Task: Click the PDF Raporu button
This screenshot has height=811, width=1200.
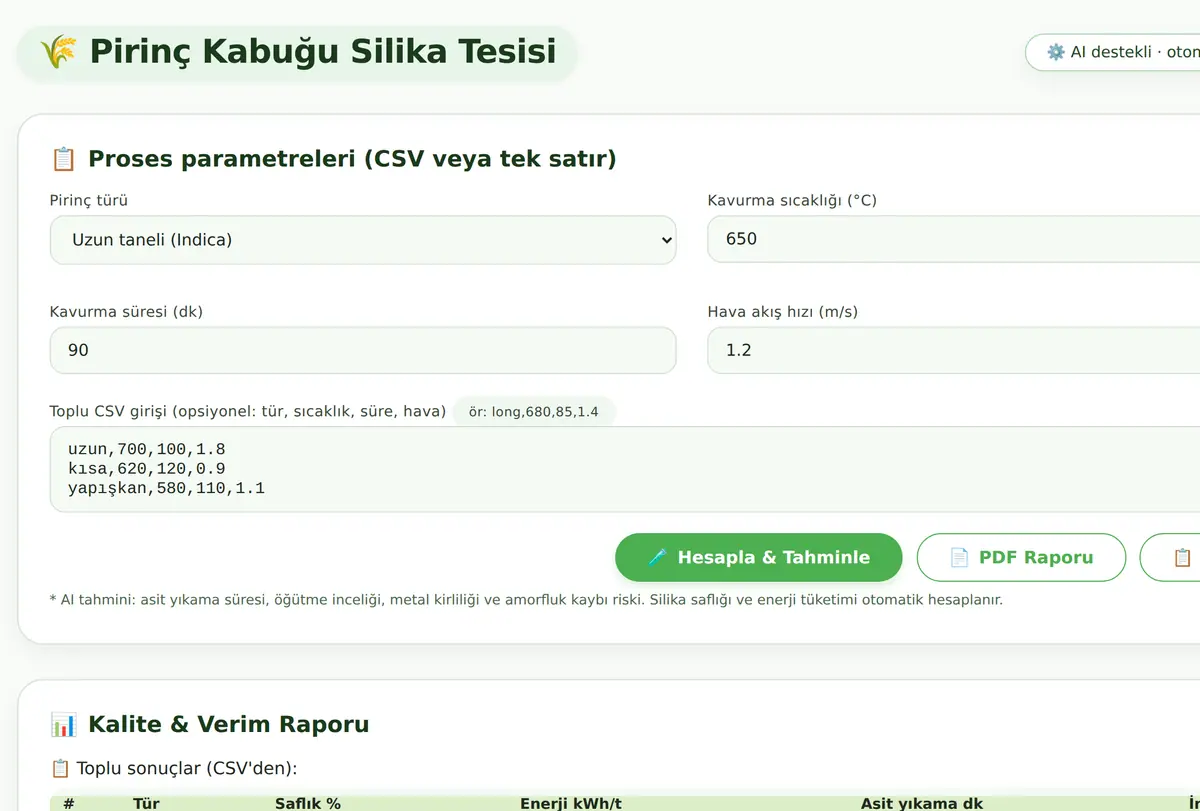Action: 1021,557
